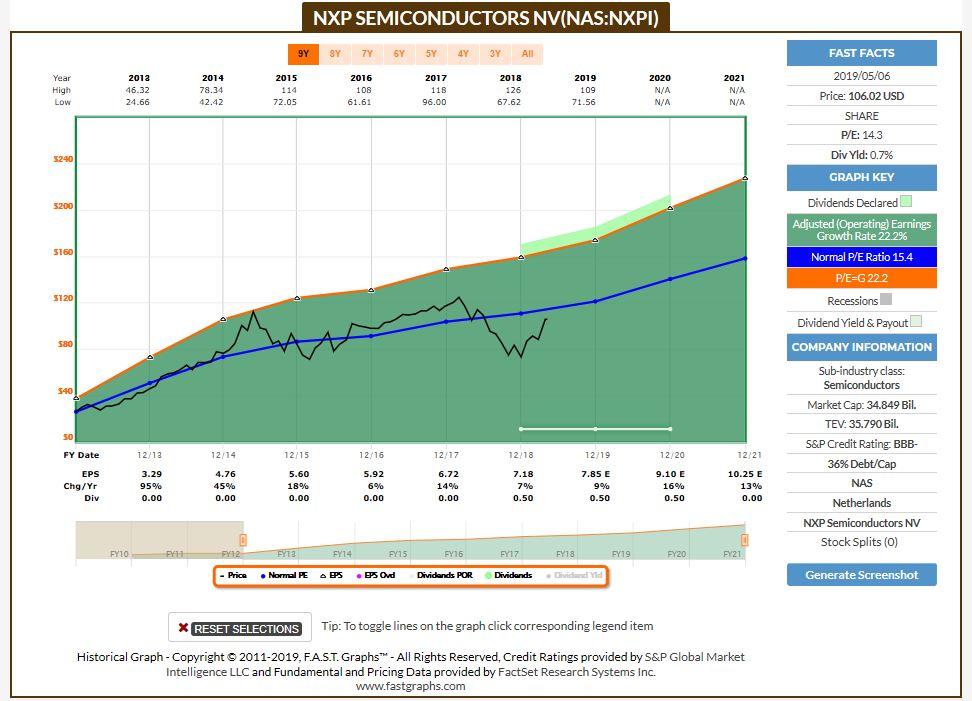Open the www.fastgraphs.com link
This screenshot has height=701, width=972.
pos(410,687)
